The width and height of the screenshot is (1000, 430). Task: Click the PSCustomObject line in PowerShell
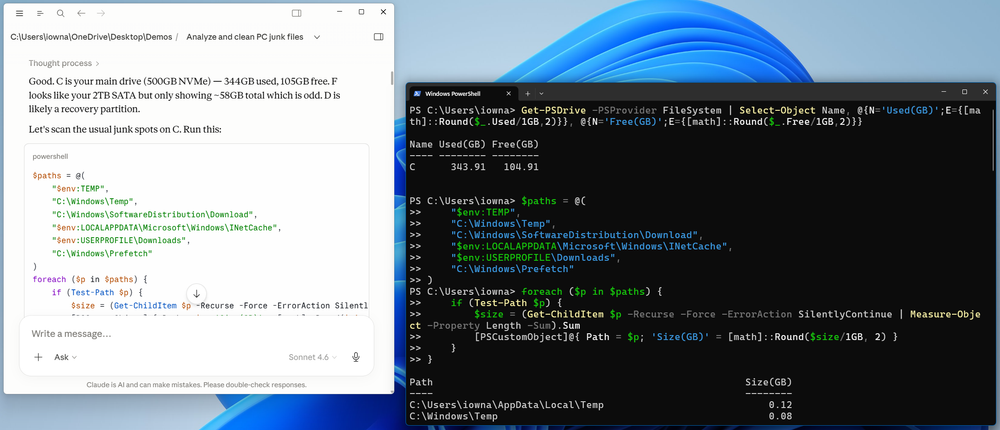[686, 337]
